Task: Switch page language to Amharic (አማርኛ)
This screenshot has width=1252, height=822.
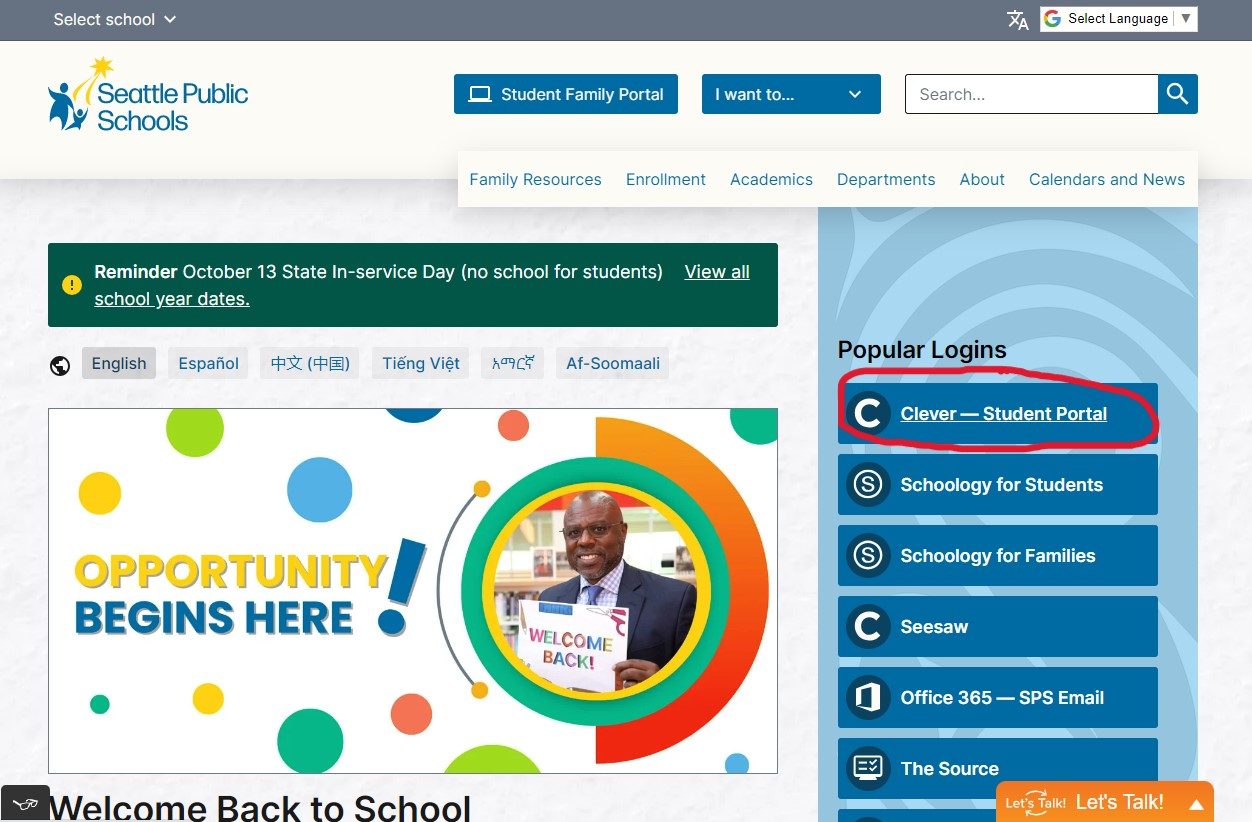Action: (x=512, y=363)
